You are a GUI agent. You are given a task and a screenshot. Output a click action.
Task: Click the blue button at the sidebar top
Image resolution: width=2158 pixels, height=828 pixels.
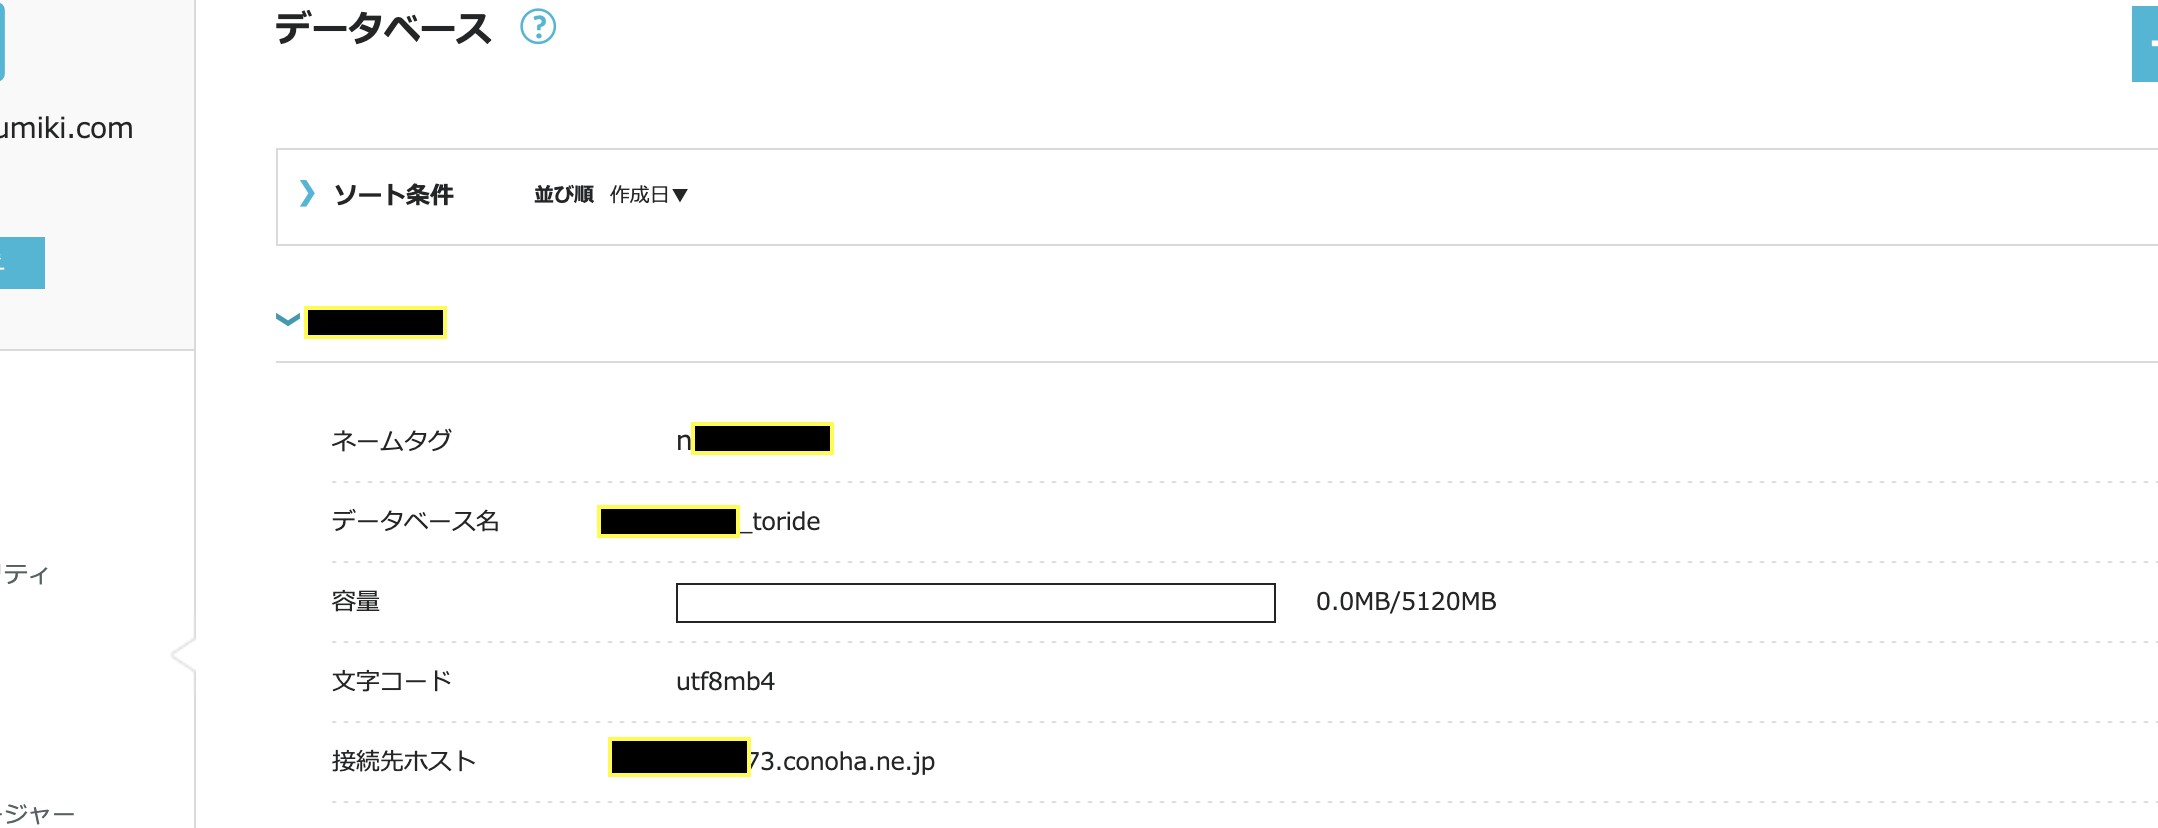tap(3, 40)
